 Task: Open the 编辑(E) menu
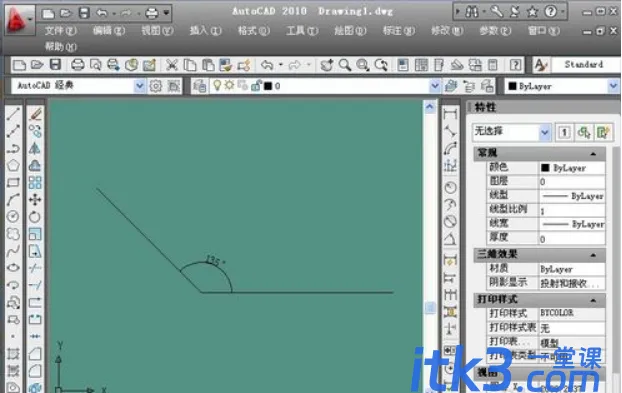(109, 31)
